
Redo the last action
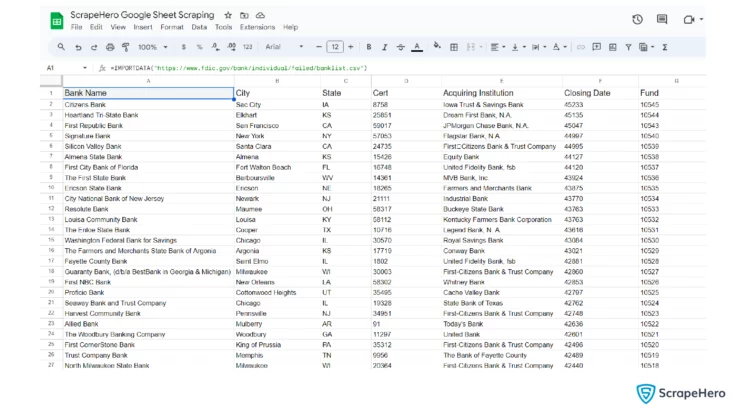[94, 47]
